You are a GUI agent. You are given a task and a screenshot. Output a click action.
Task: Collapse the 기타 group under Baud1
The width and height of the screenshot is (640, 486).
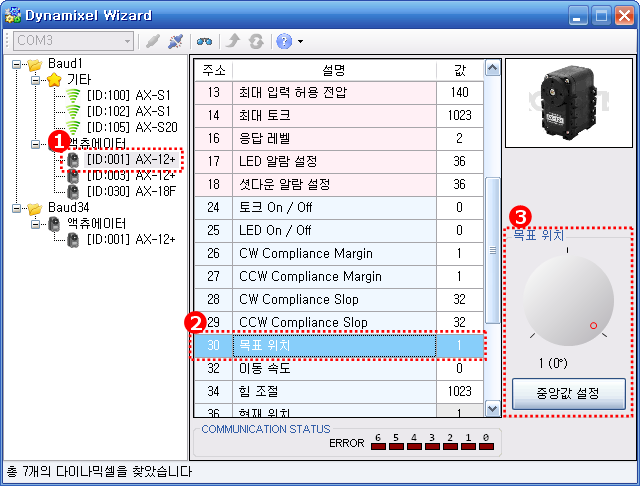pyautogui.click(x=35, y=80)
